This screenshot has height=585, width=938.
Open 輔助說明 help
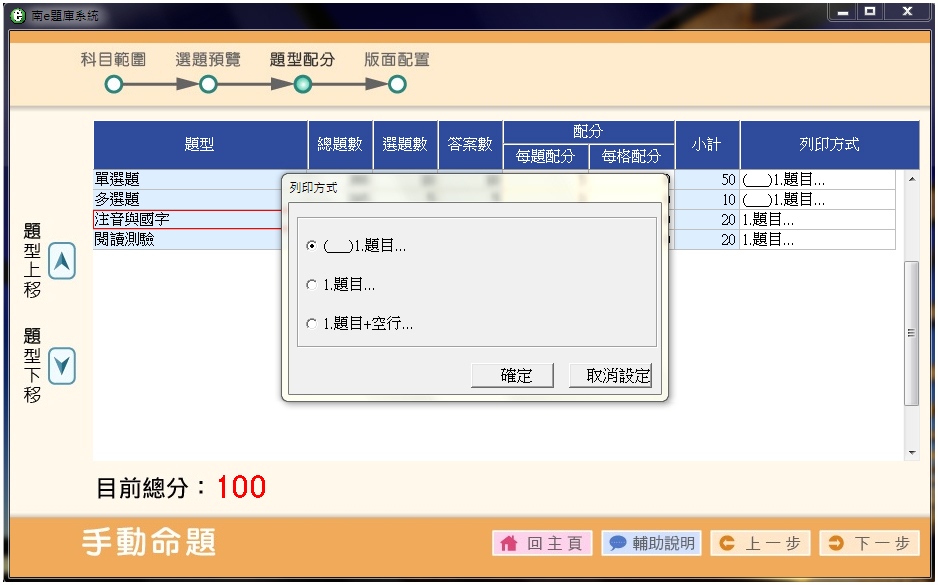click(x=651, y=543)
